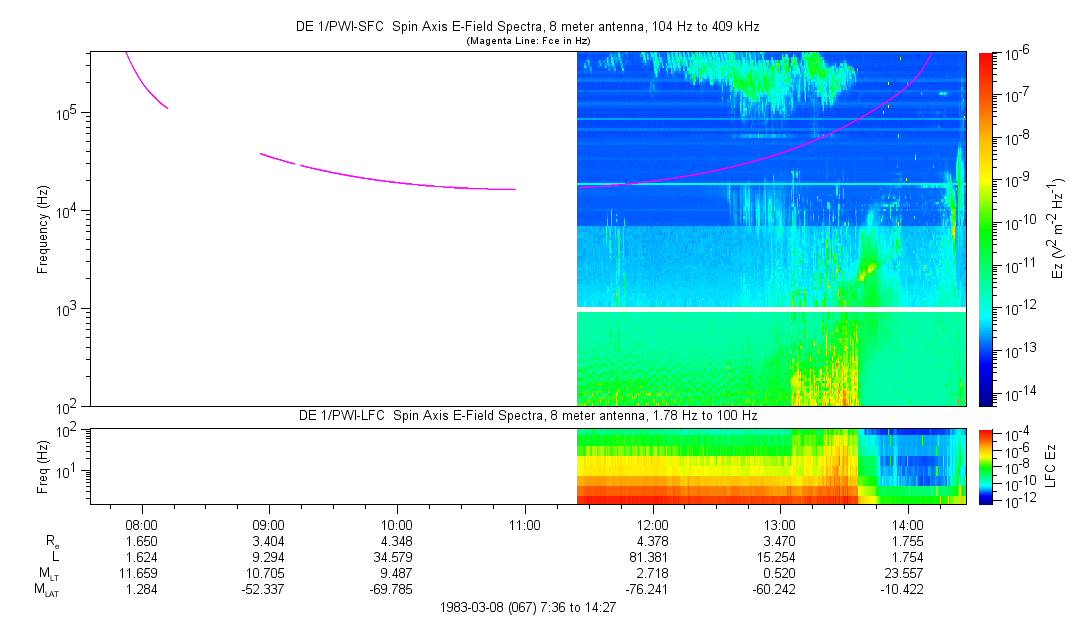1083x620 pixels.
Task: Click the date range caption 1983-03-08
Action: point(528,607)
